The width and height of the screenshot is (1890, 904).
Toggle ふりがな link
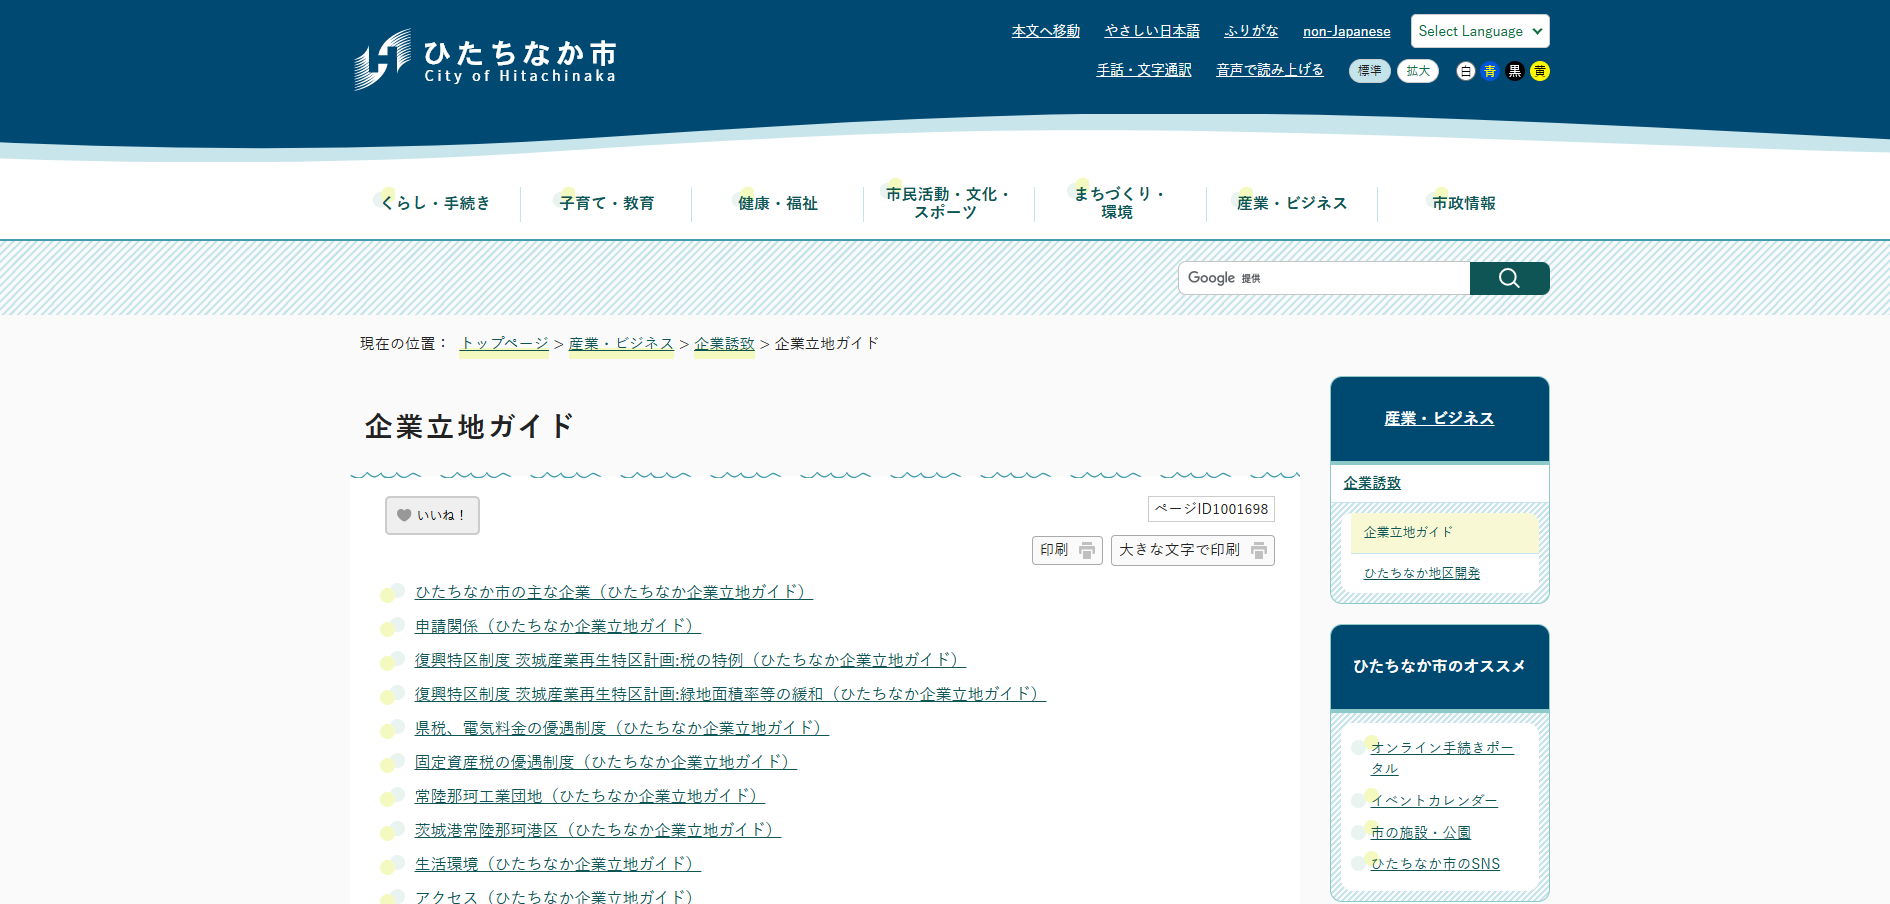point(1251,31)
